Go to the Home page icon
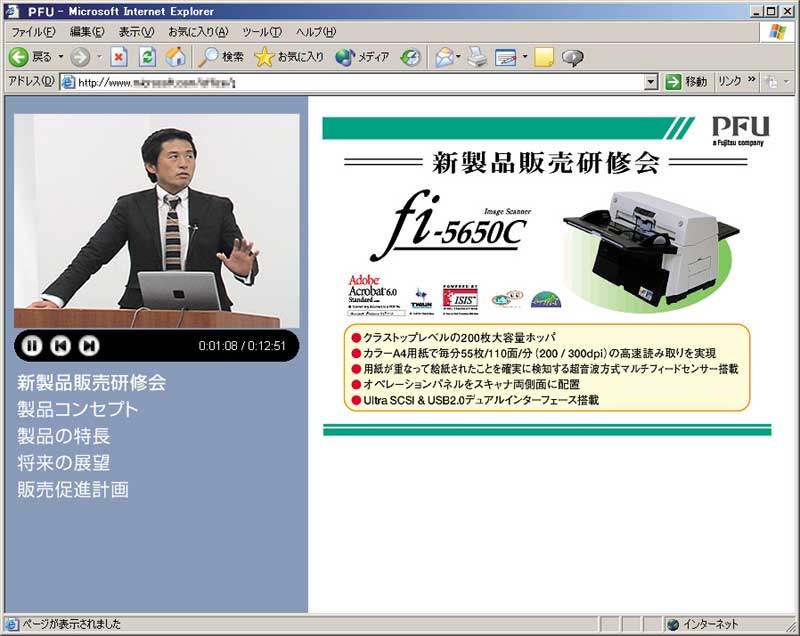 (175, 57)
